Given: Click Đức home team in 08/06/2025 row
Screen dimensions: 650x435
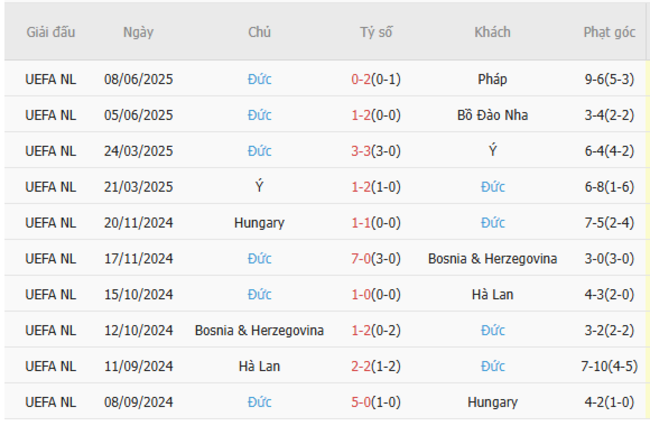Looking at the screenshot, I should point(260,79).
